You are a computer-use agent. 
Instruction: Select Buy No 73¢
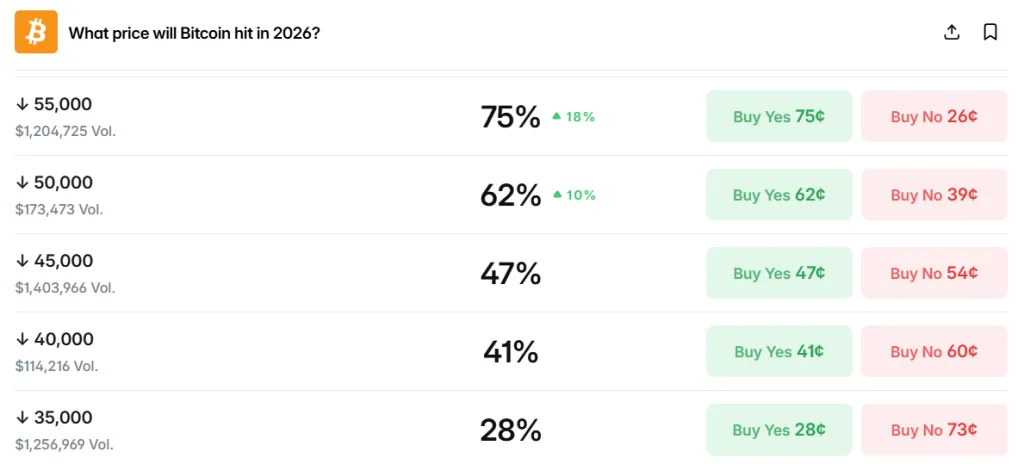click(x=934, y=430)
